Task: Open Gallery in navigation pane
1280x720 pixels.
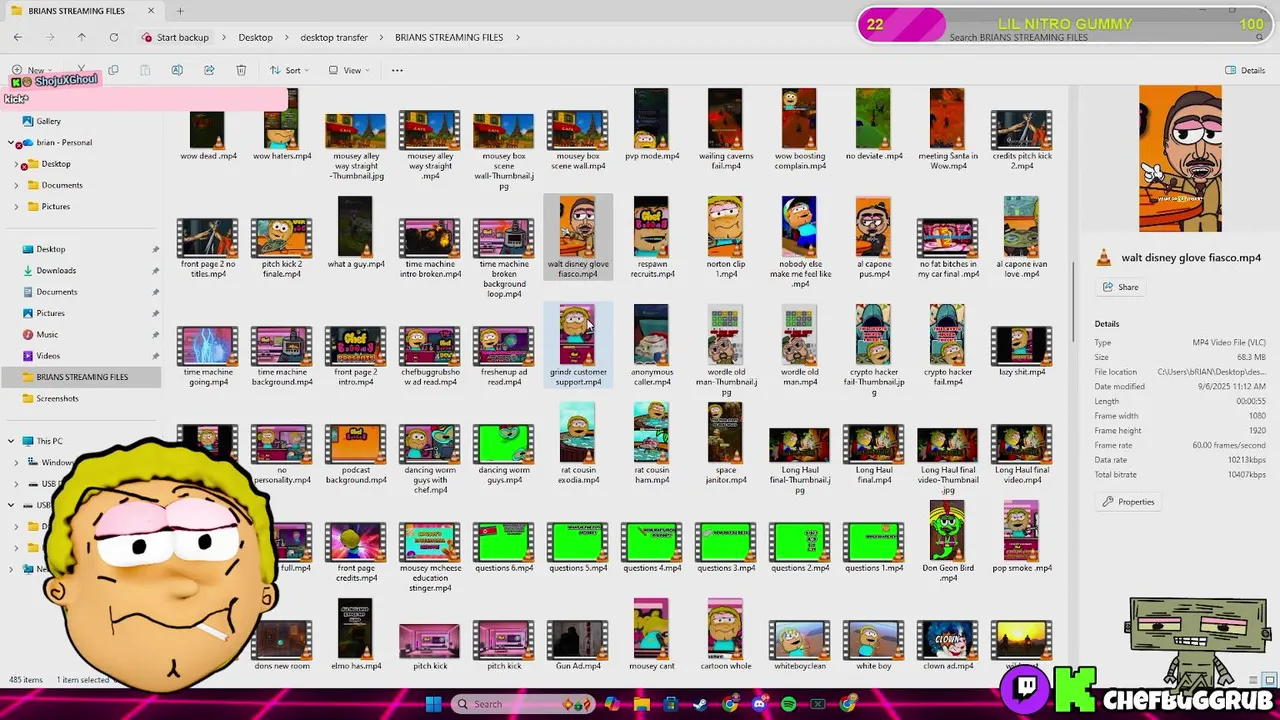Action: pyautogui.click(x=48, y=121)
